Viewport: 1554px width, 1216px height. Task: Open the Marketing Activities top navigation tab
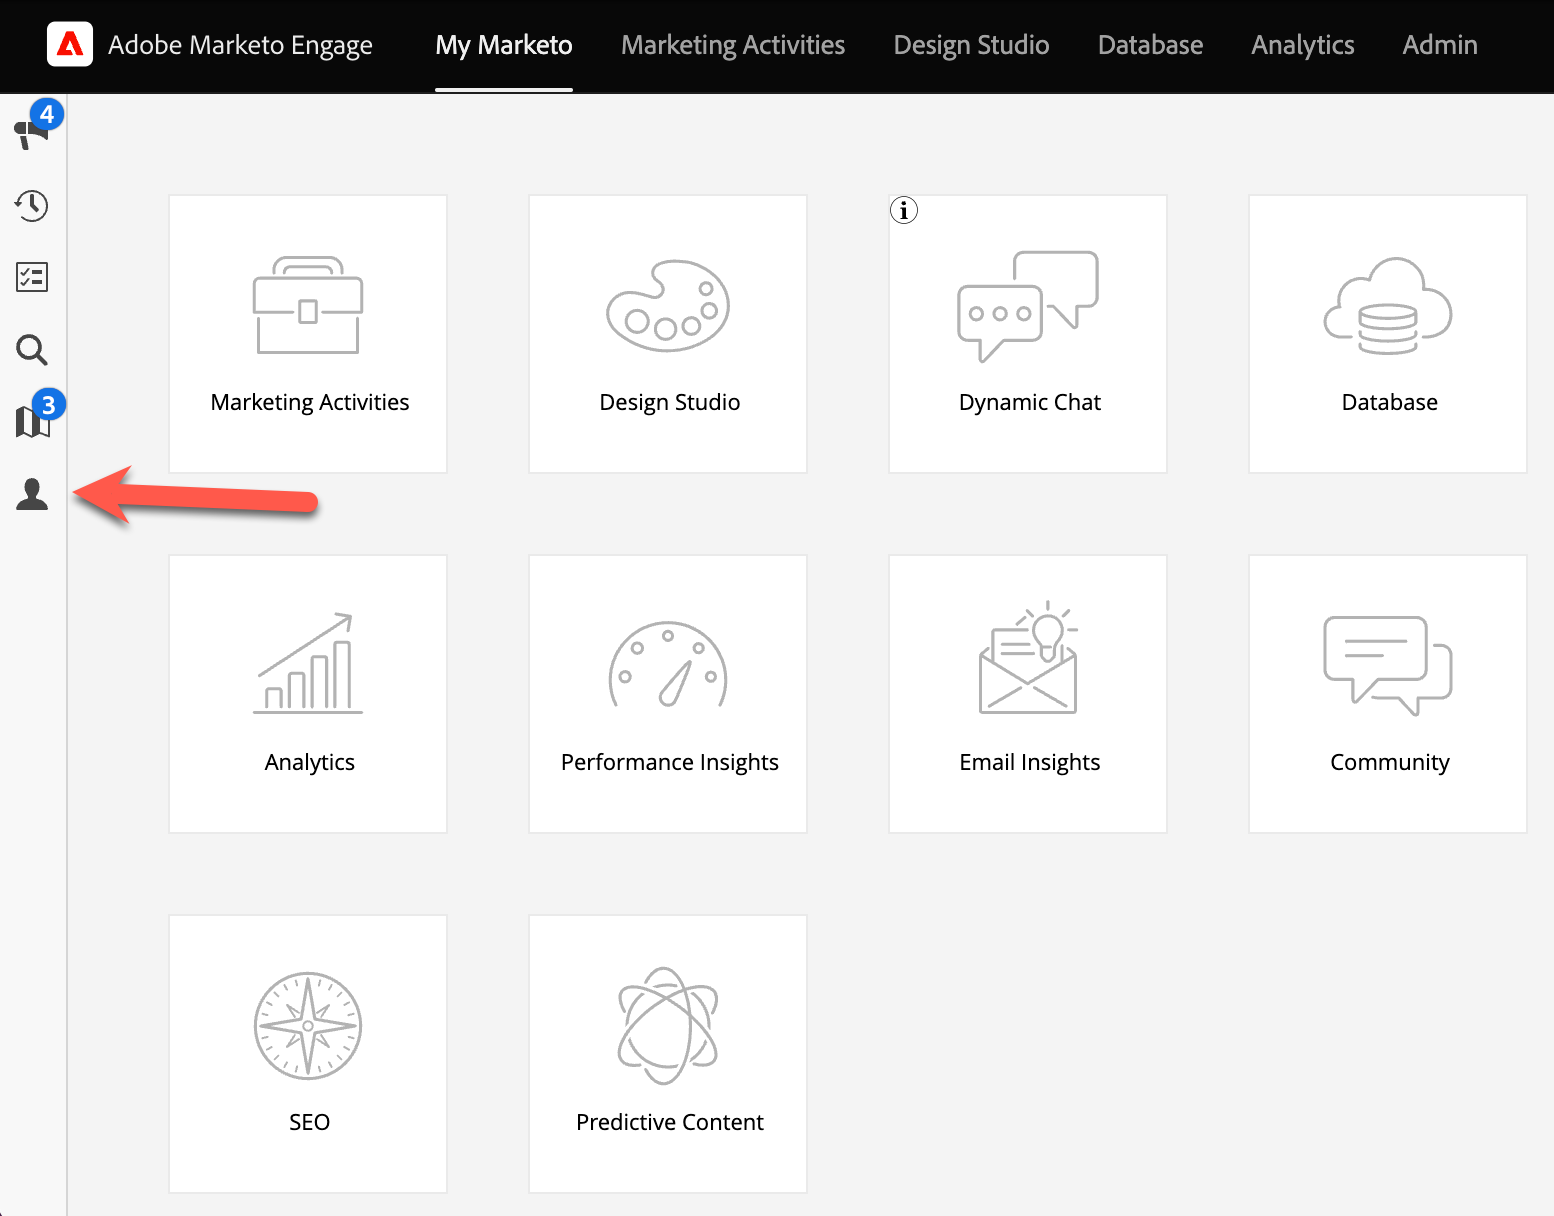click(733, 45)
